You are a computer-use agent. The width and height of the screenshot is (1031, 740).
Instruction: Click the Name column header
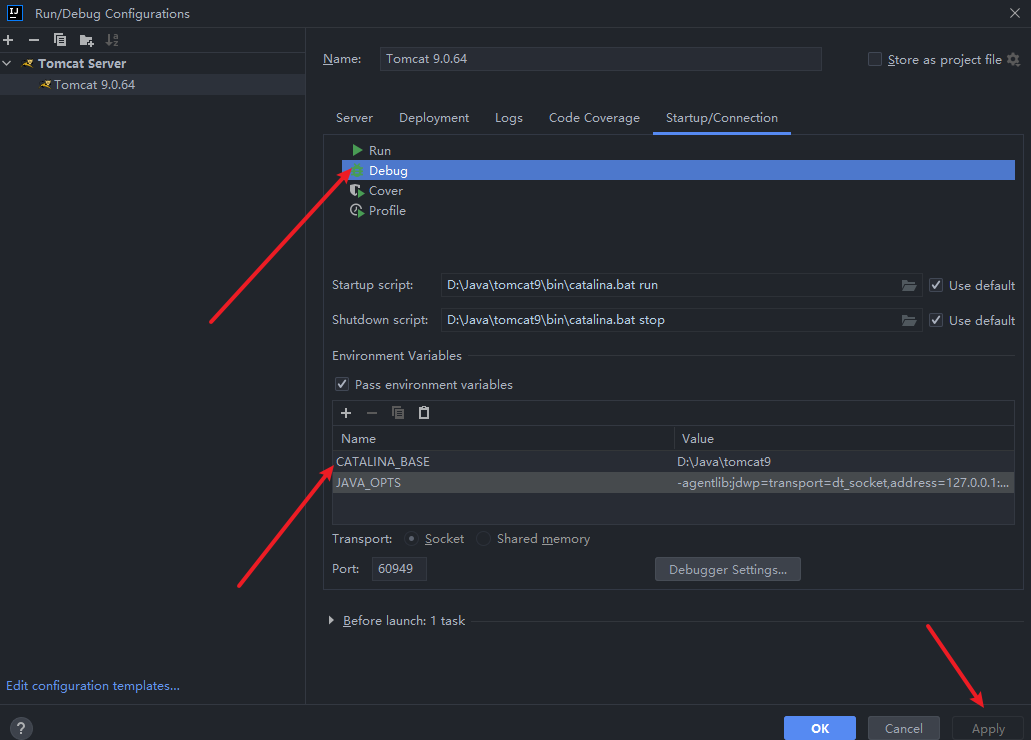pyautogui.click(x=504, y=439)
